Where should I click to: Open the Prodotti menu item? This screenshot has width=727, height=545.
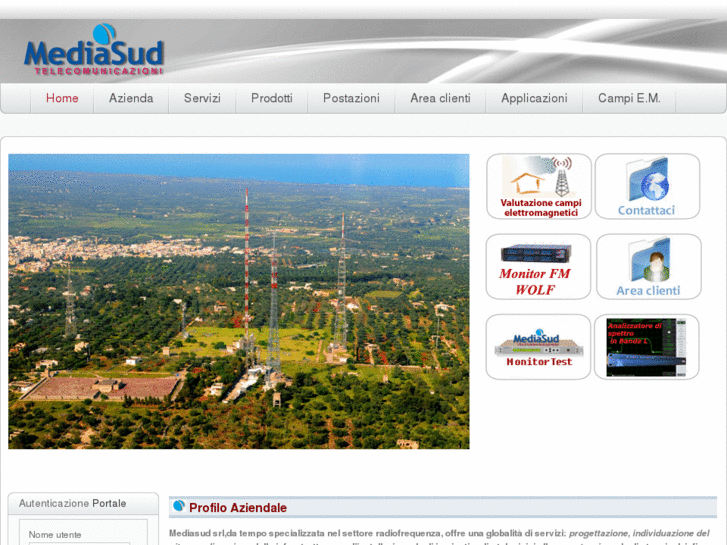coord(272,98)
